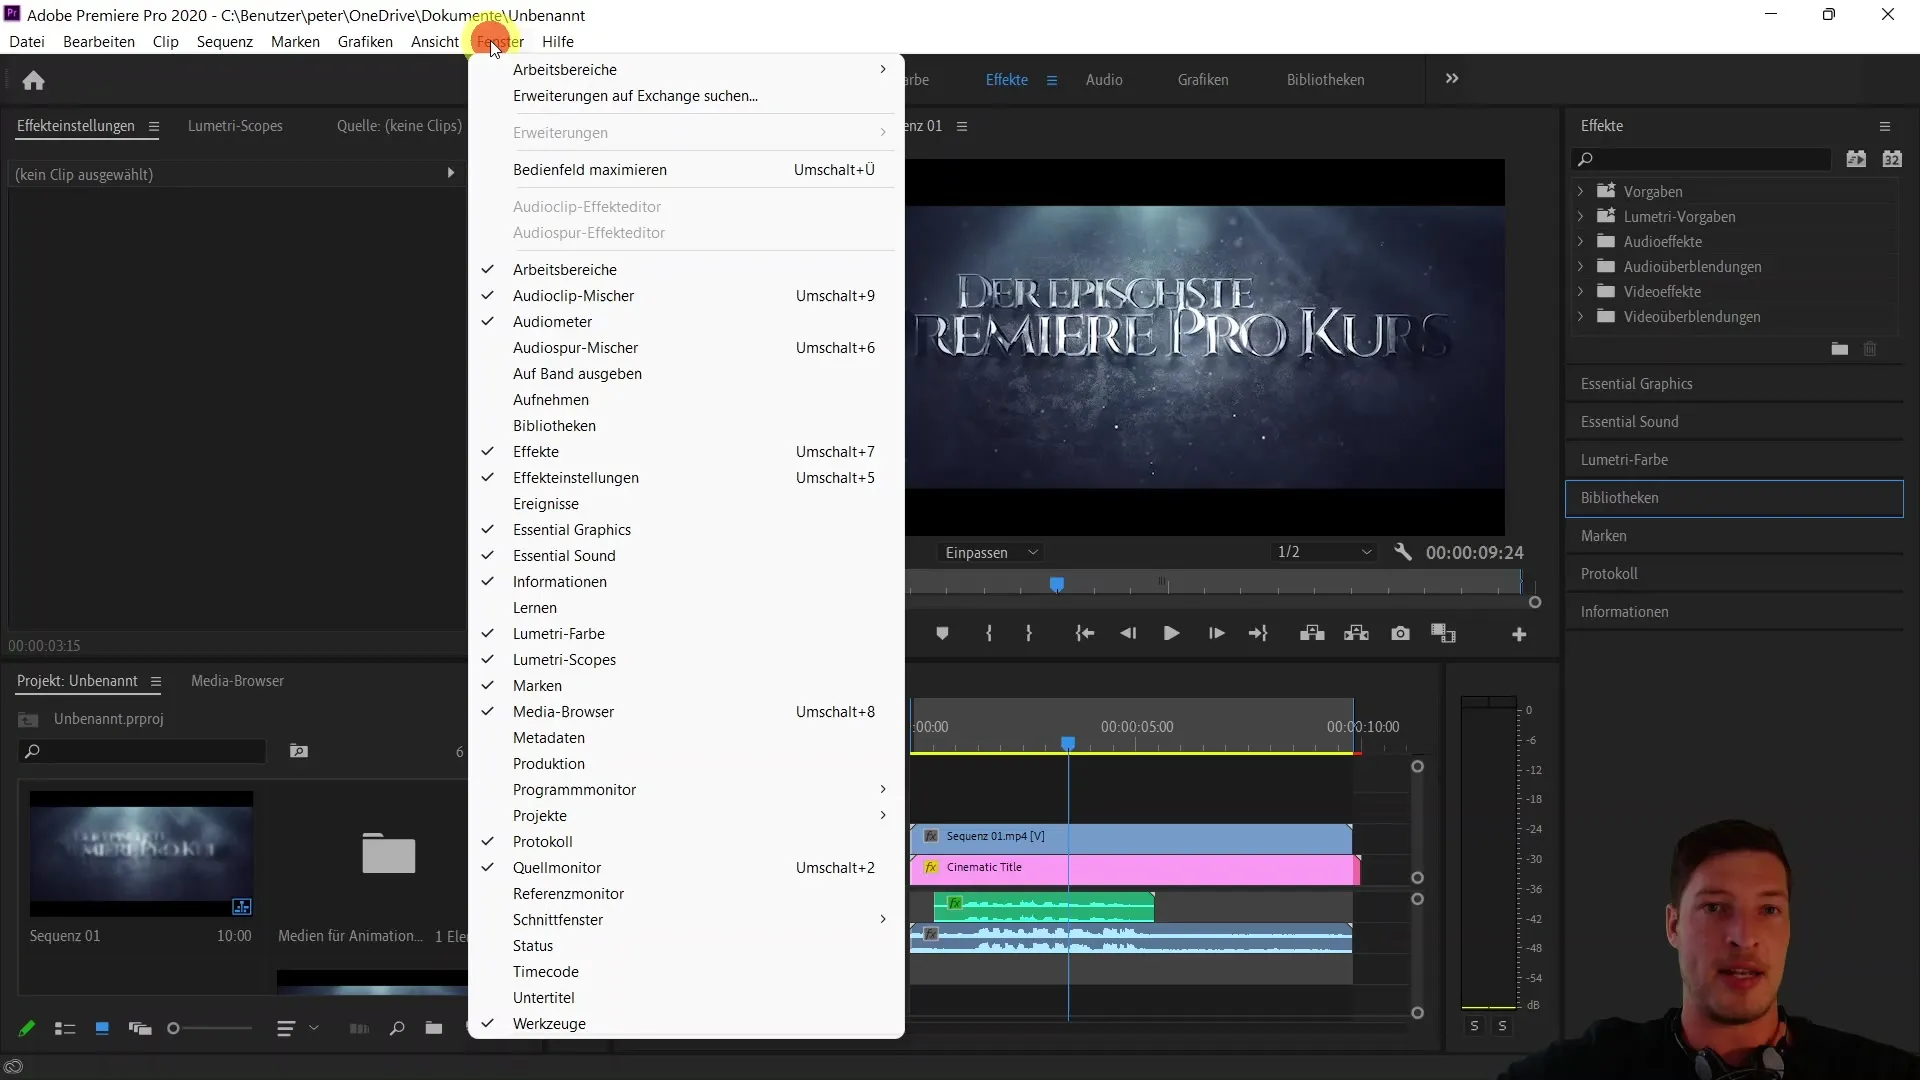Screen dimensions: 1920x1080
Task: Select Erweiterungen auf Exchange suchen option
Action: coord(636,95)
